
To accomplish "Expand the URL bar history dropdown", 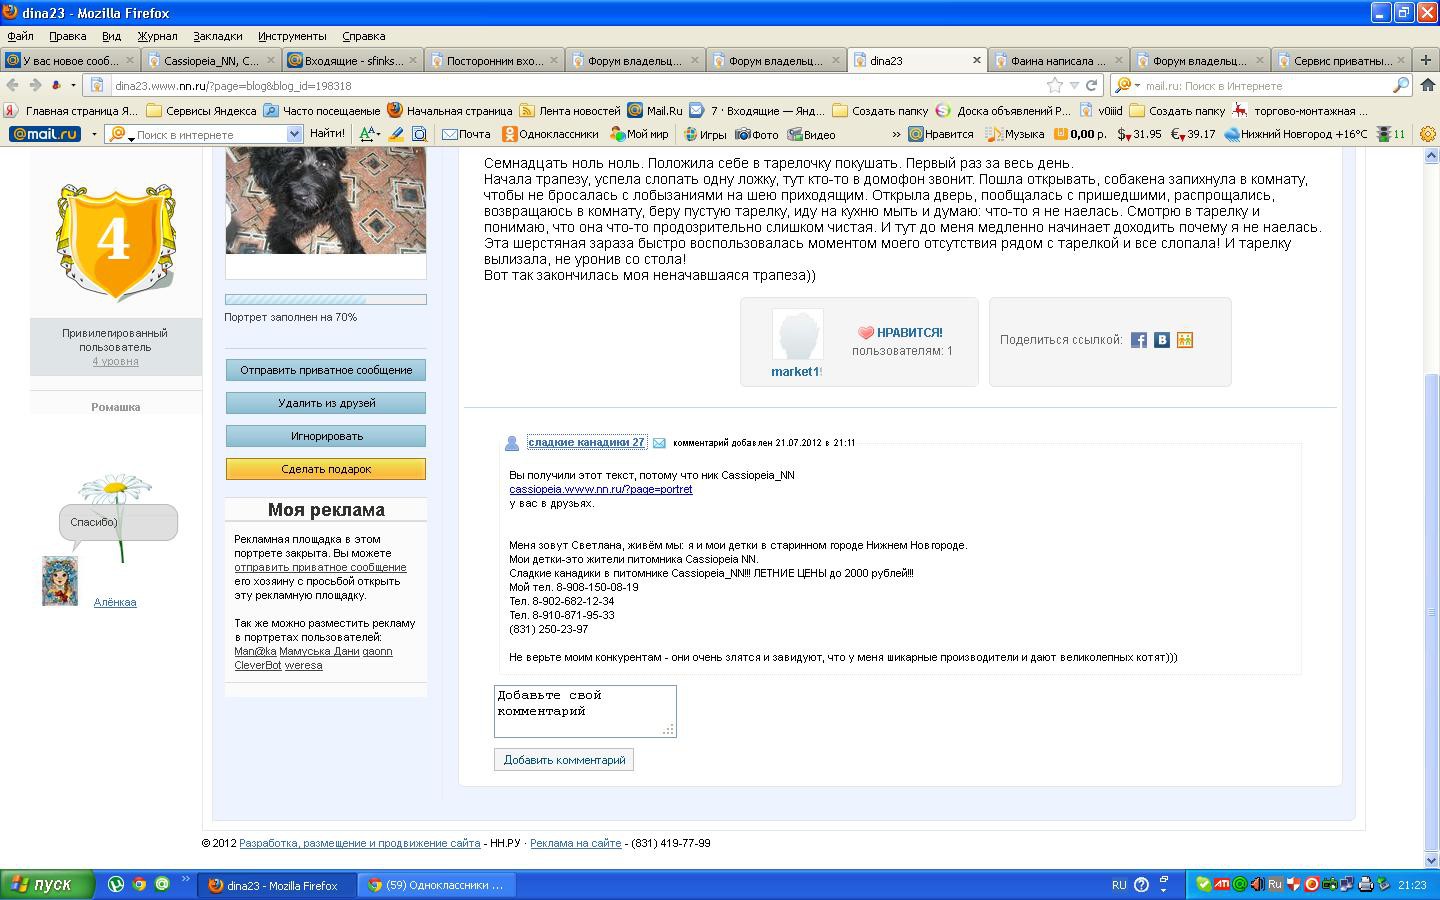I will coord(1074,86).
